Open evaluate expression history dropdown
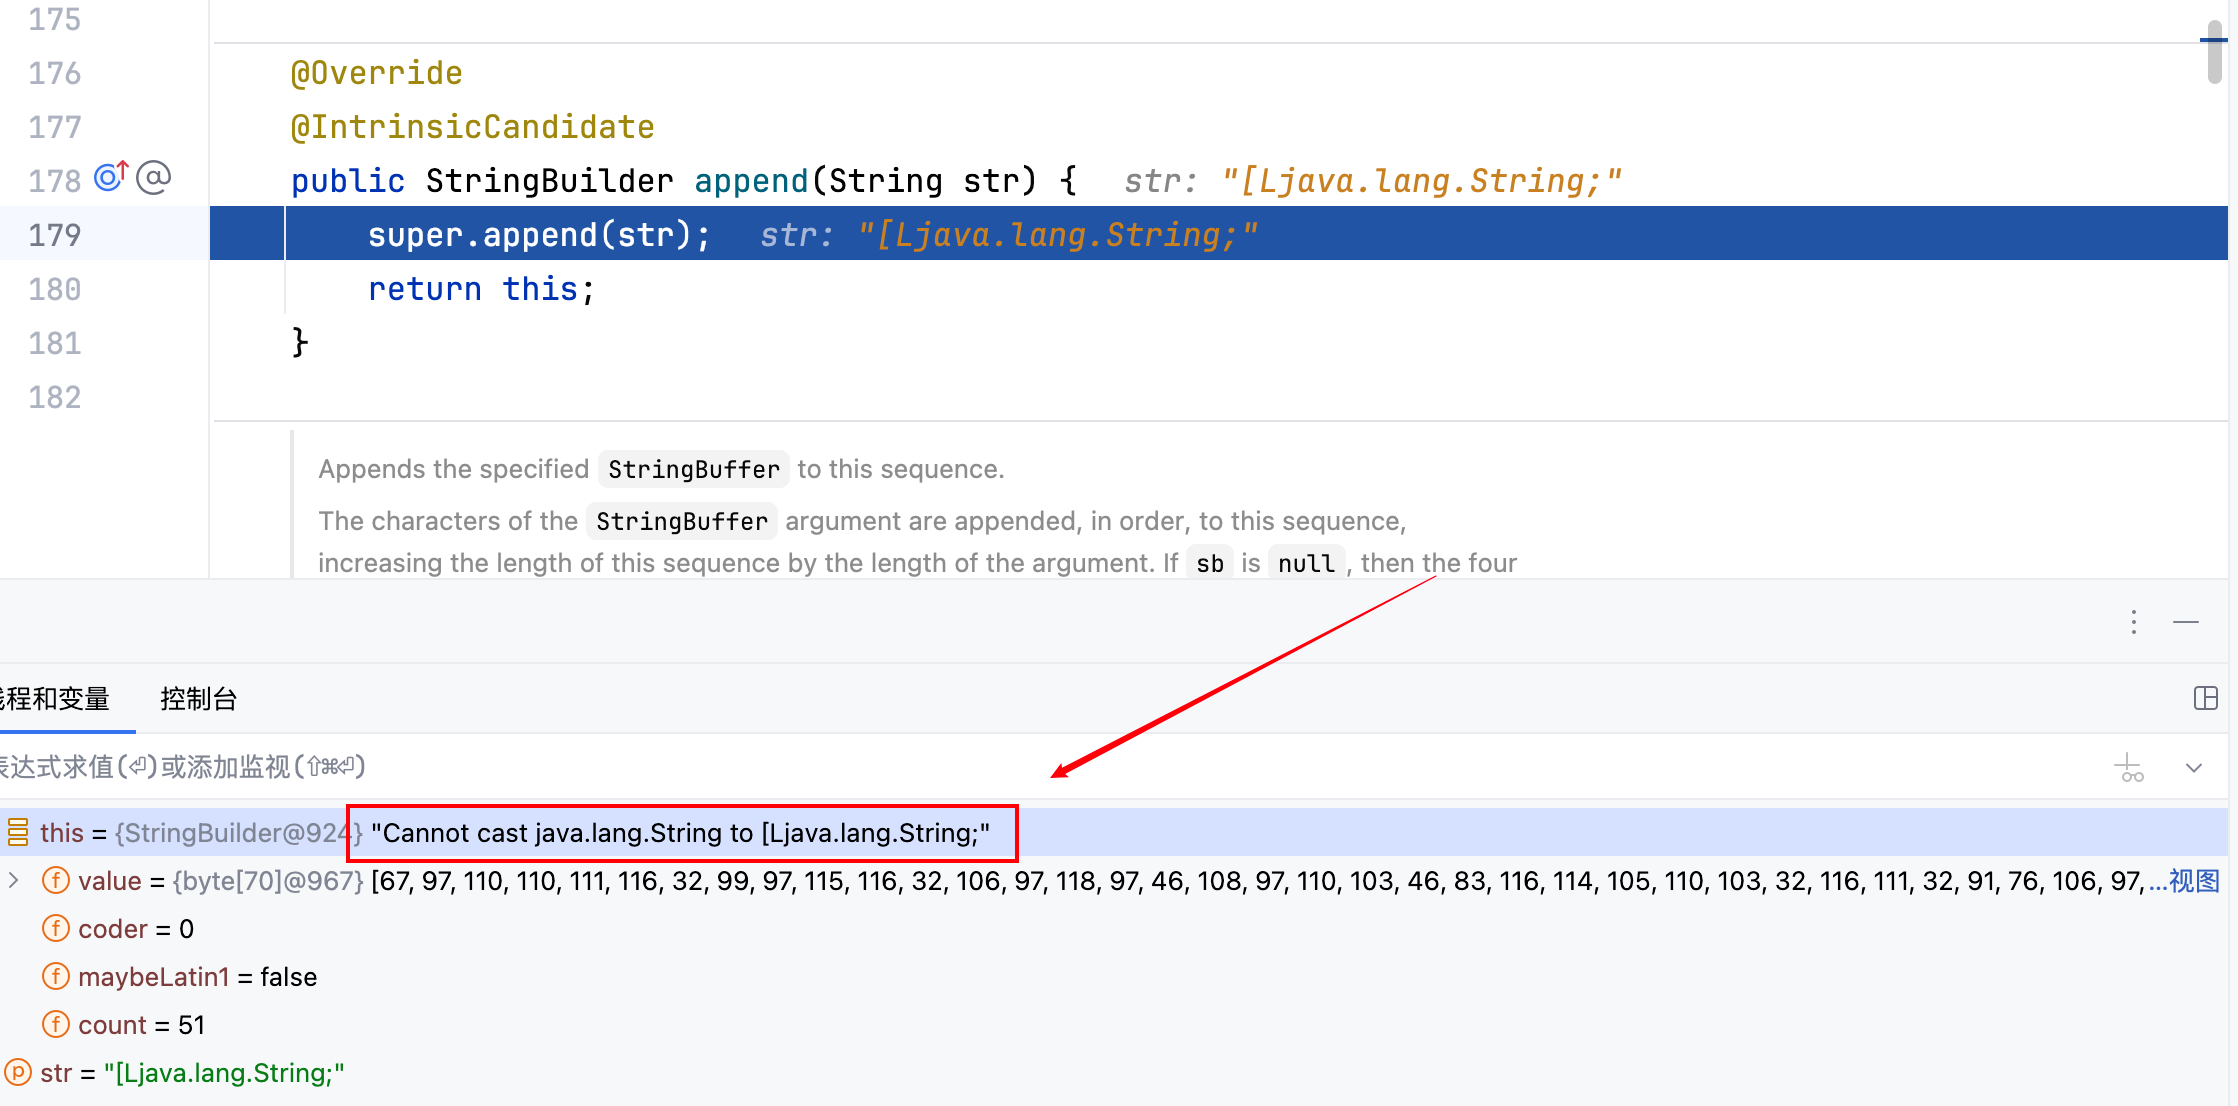The width and height of the screenshot is (2238, 1106). pyautogui.click(x=2194, y=768)
